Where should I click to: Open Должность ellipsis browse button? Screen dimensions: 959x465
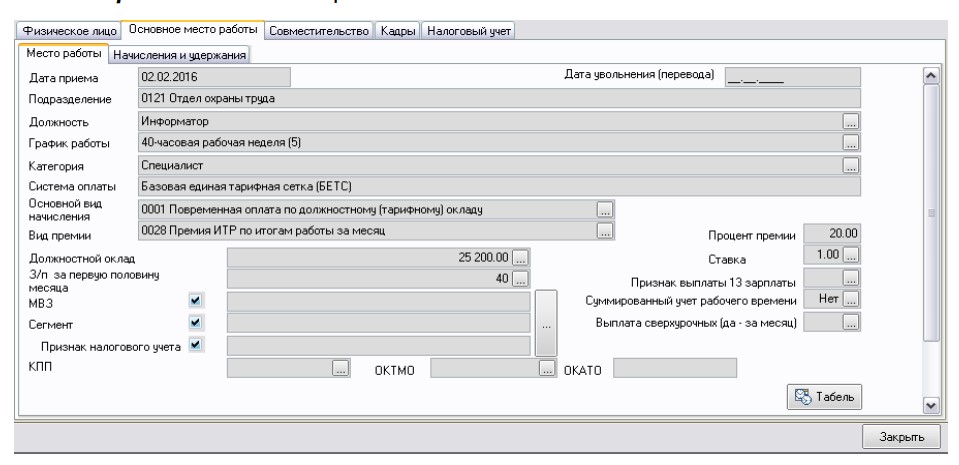851,121
